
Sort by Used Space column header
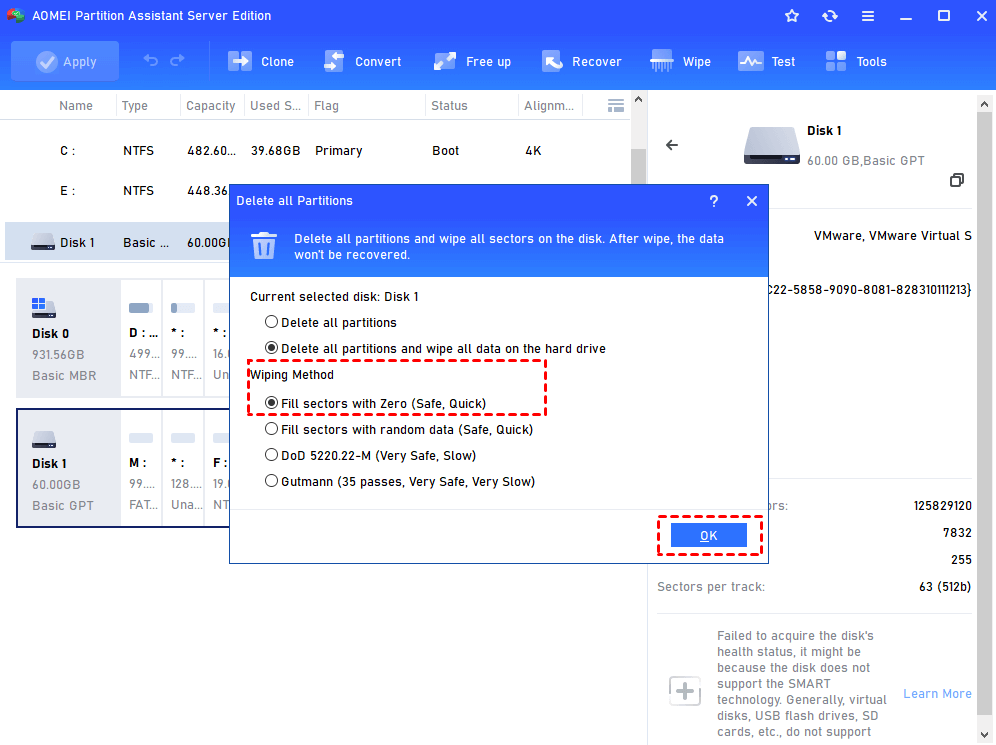click(x=276, y=106)
